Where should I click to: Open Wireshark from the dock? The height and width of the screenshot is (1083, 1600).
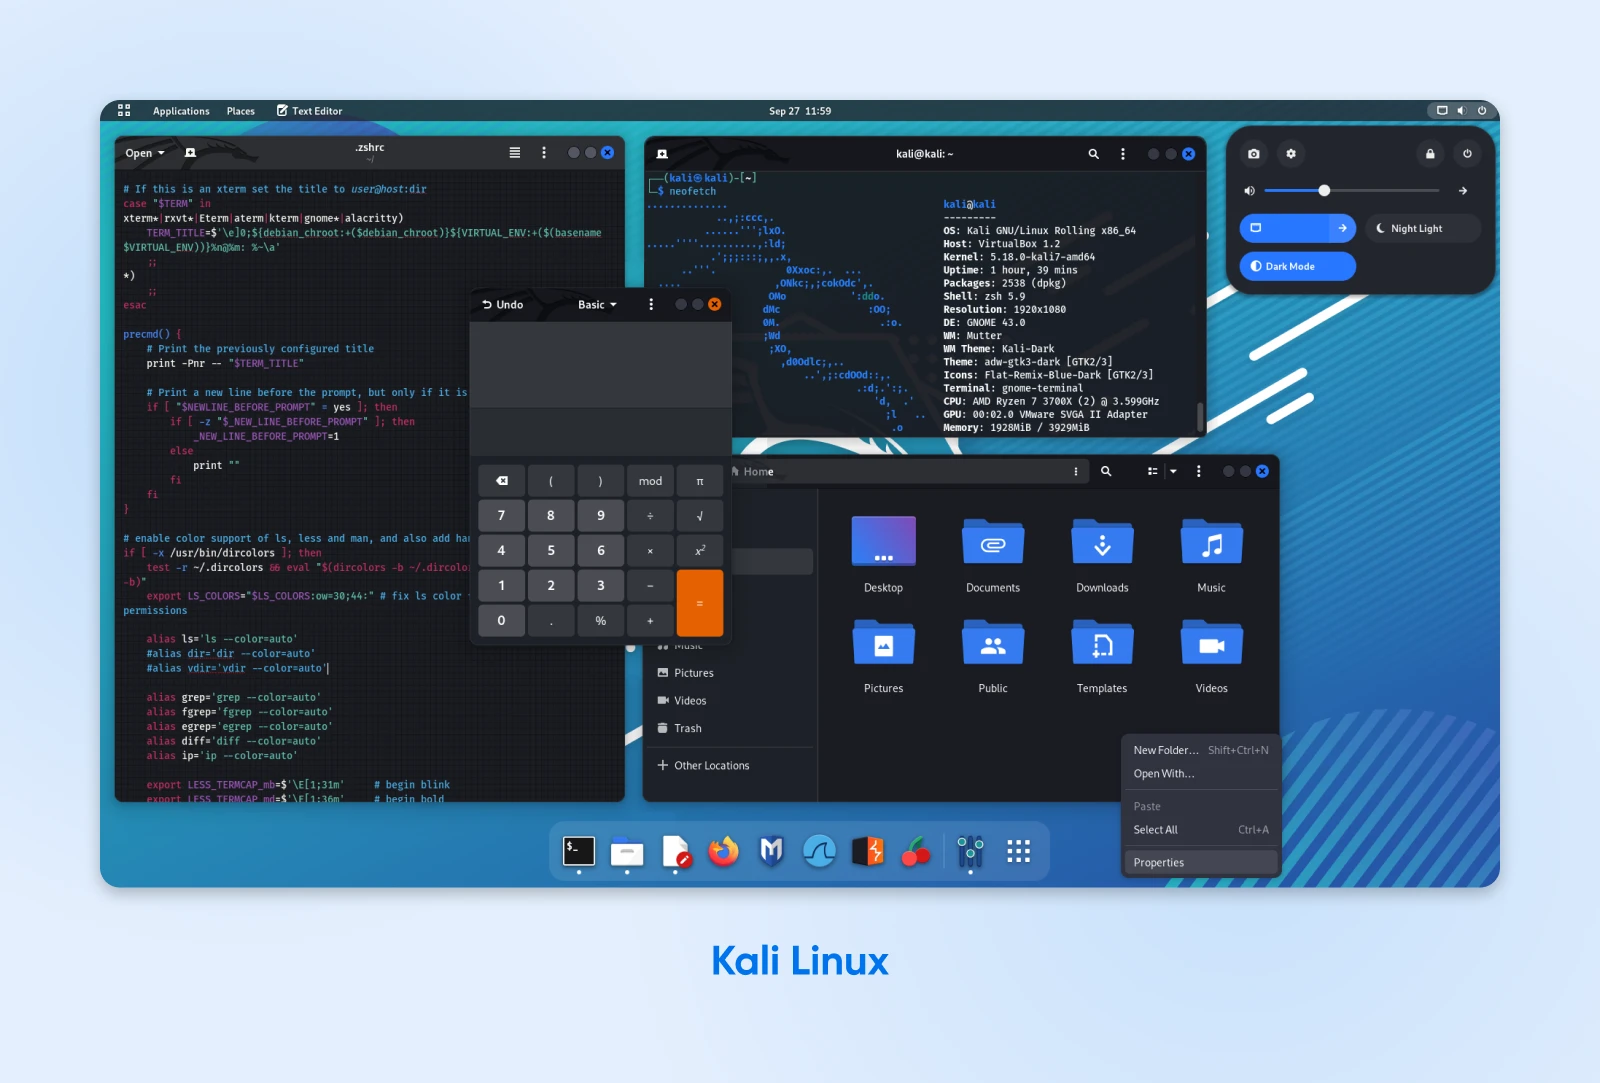click(819, 851)
